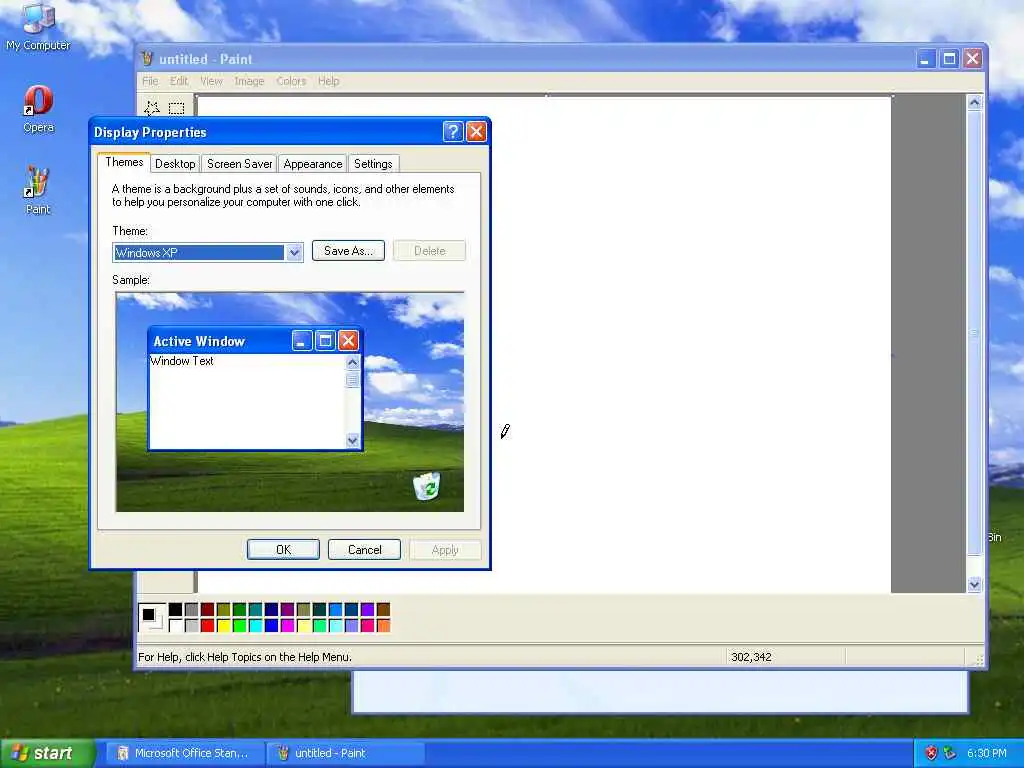The image size is (1024, 768).
Task: Click the red security shield tray icon
Action: 931,753
